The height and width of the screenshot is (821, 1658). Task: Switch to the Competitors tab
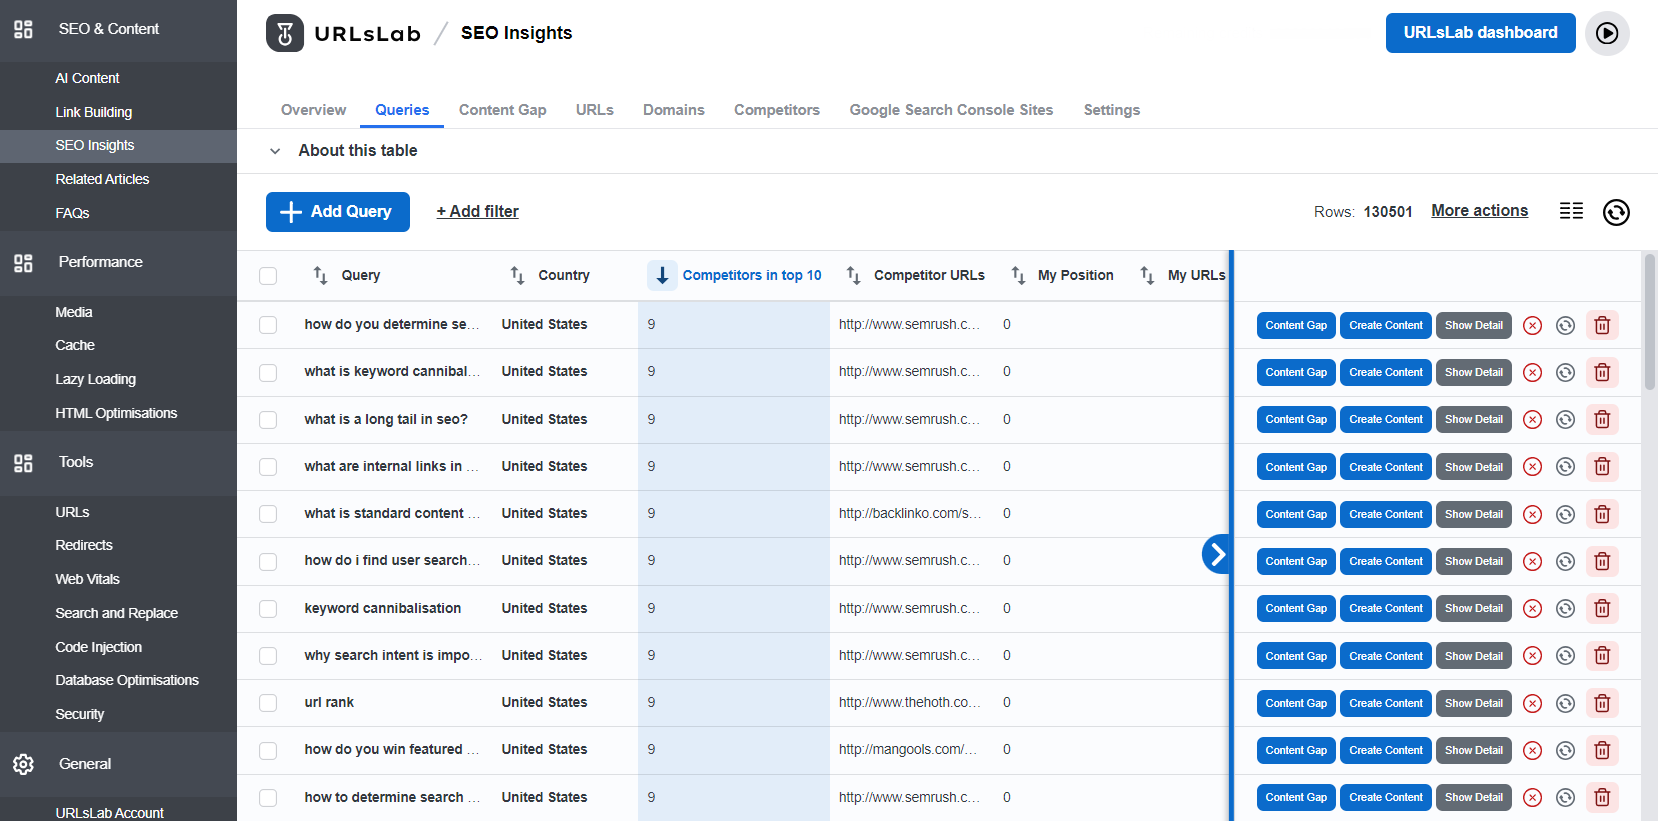point(777,110)
